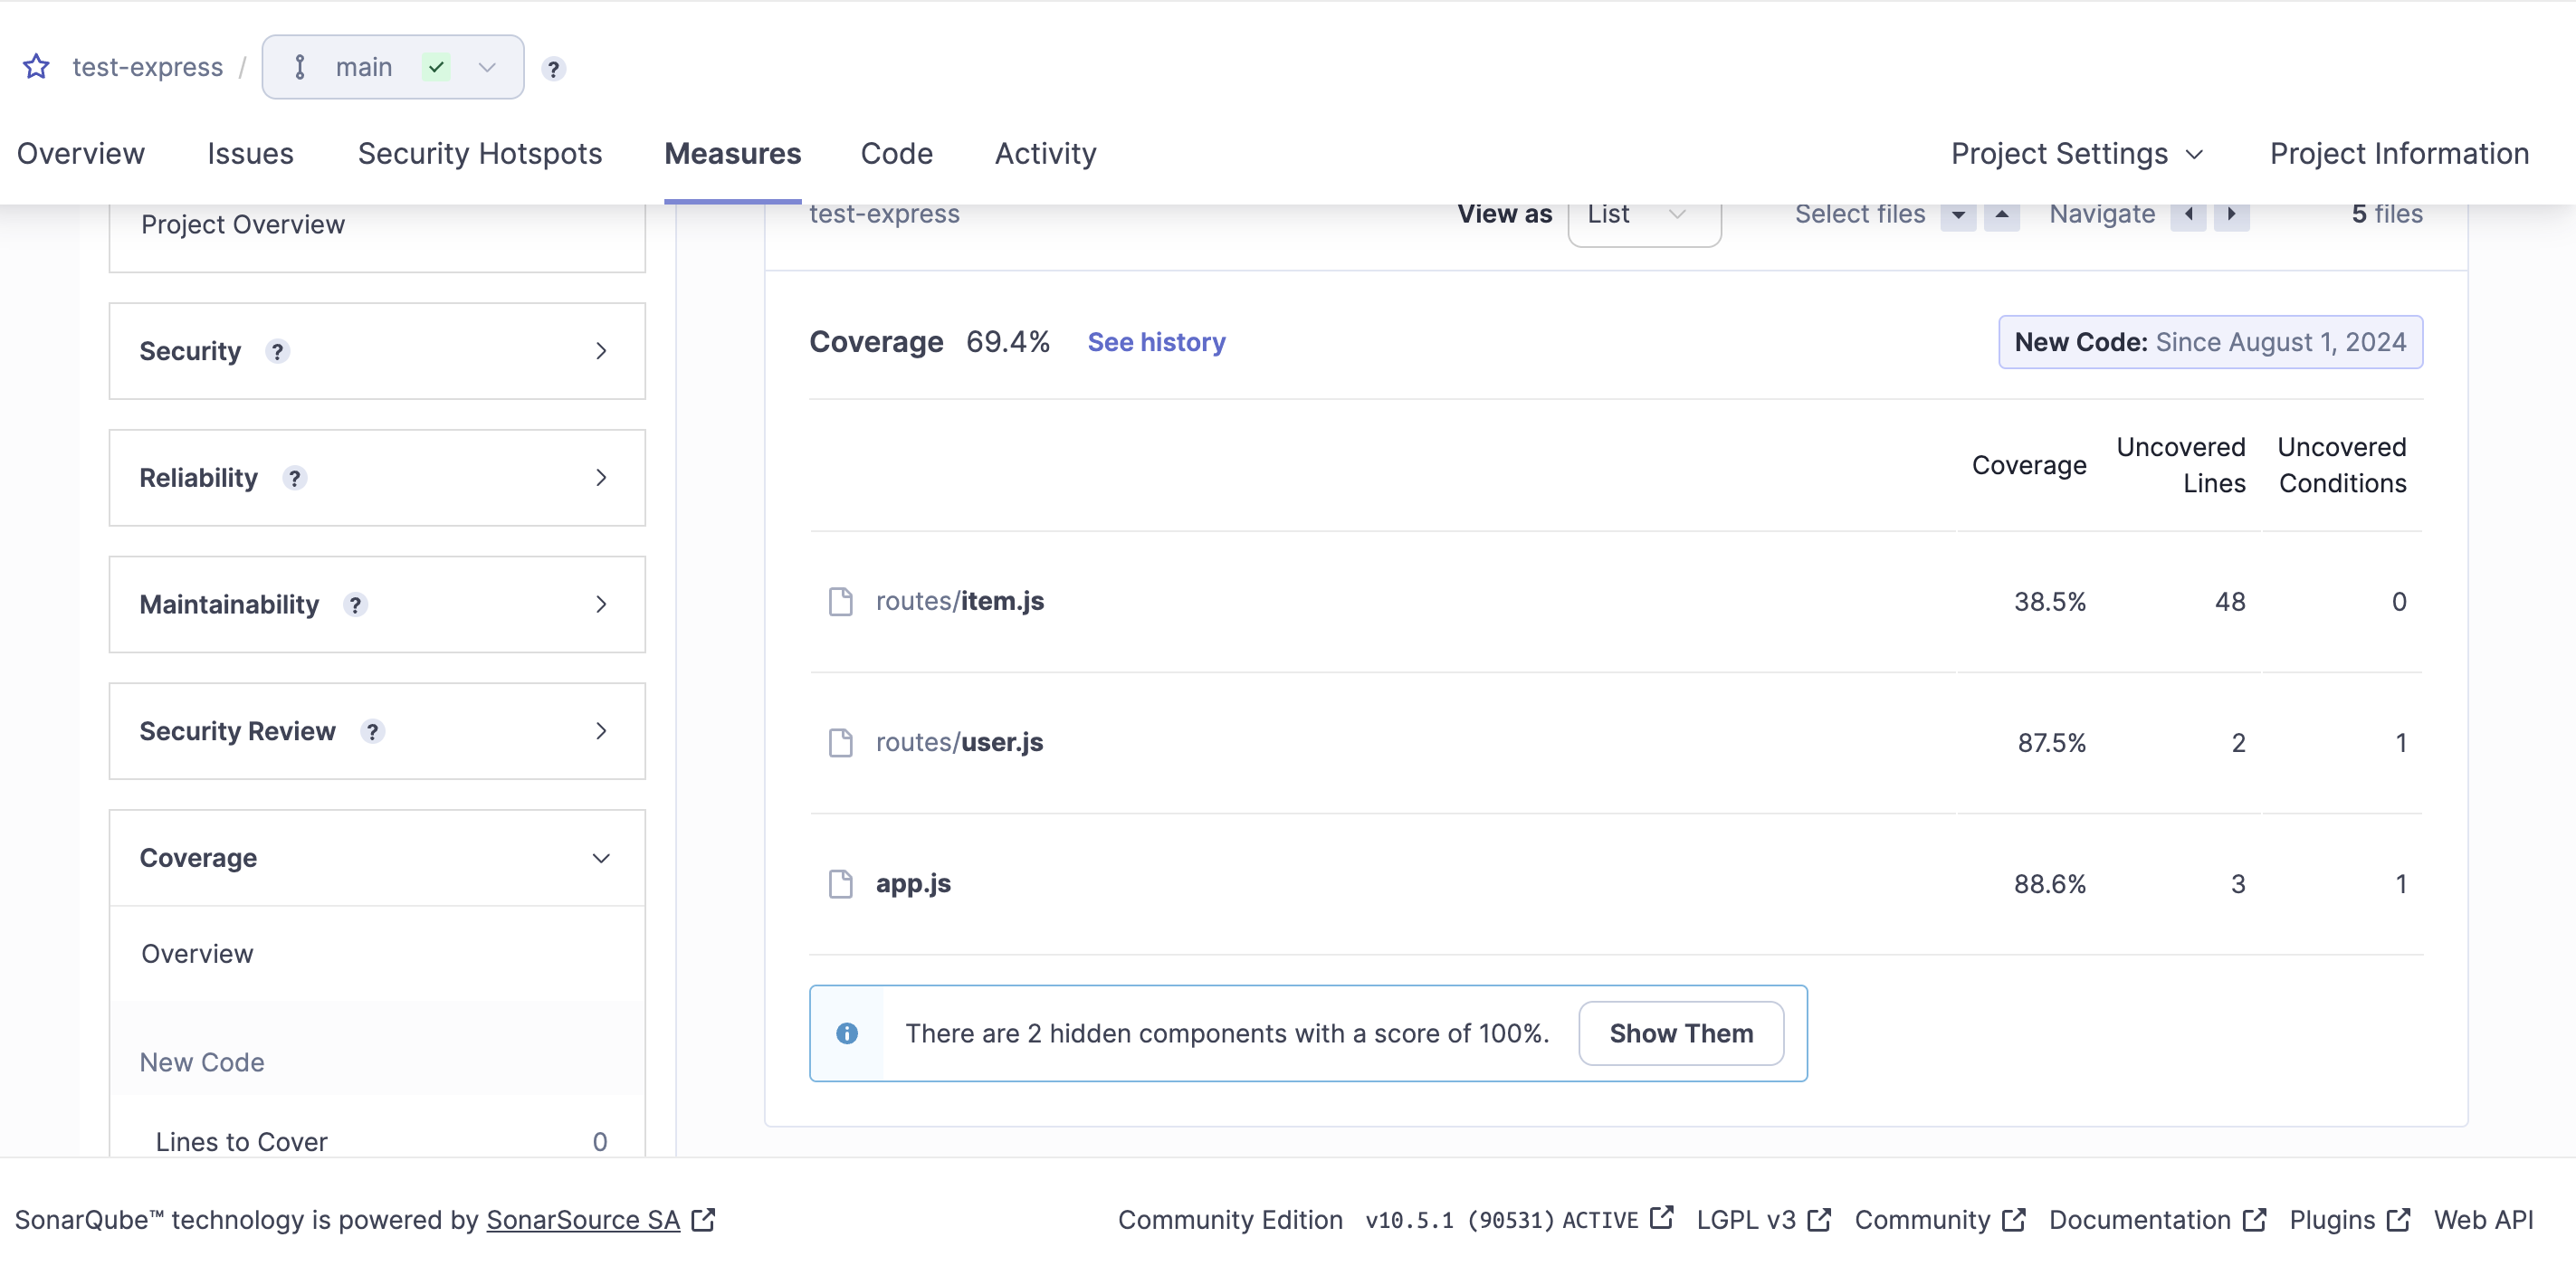Click the v10.5.1 ACTIVE version link
The image size is (2576, 1285).
[1519, 1220]
